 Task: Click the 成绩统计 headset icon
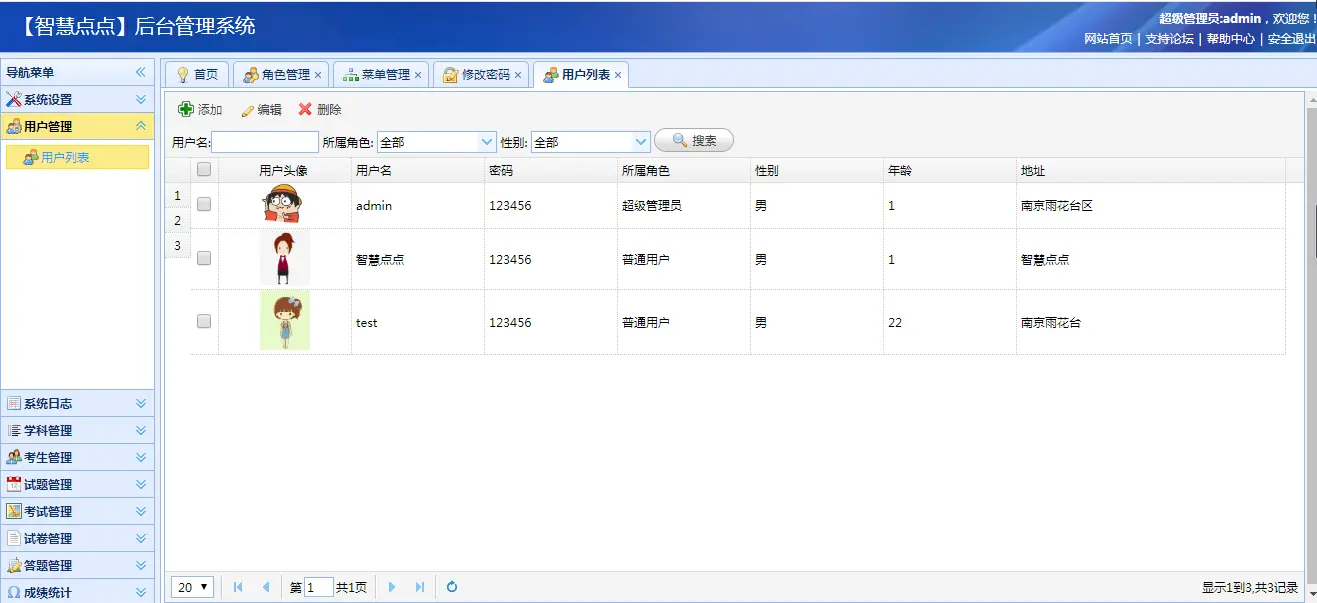click(x=14, y=592)
